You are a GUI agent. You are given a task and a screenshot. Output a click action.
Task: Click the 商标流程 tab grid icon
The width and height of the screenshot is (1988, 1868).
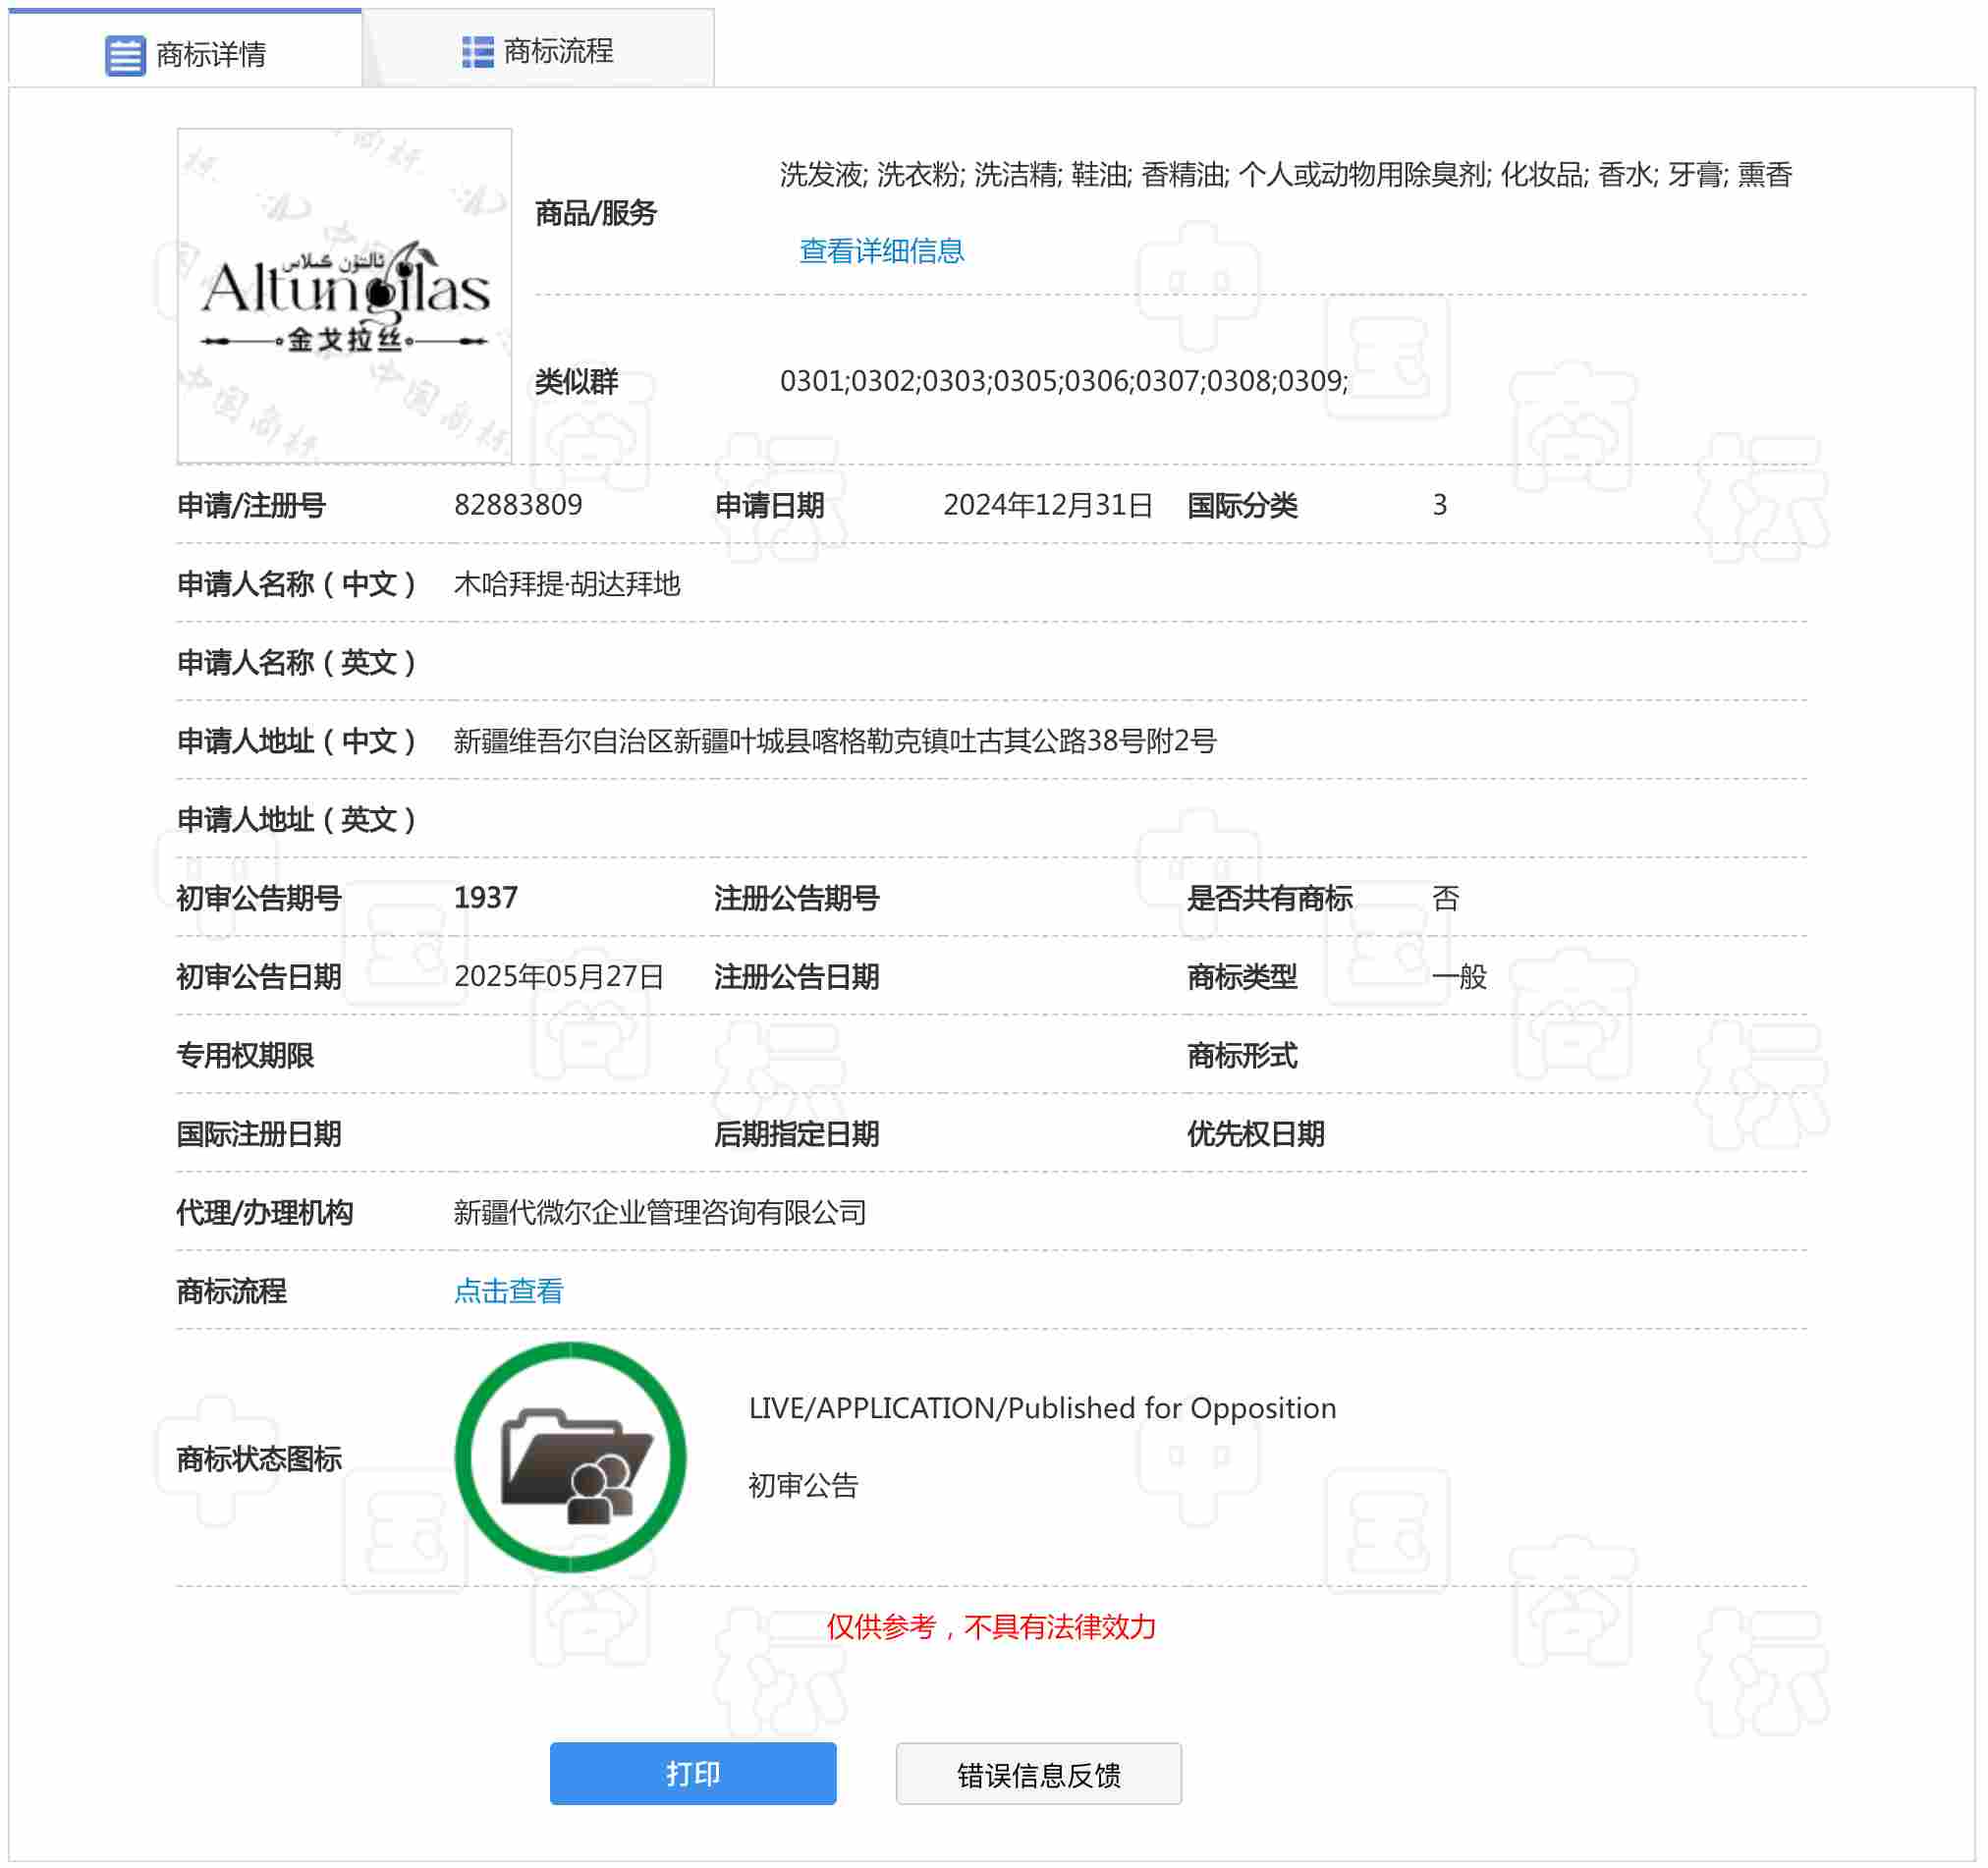click(478, 52)
